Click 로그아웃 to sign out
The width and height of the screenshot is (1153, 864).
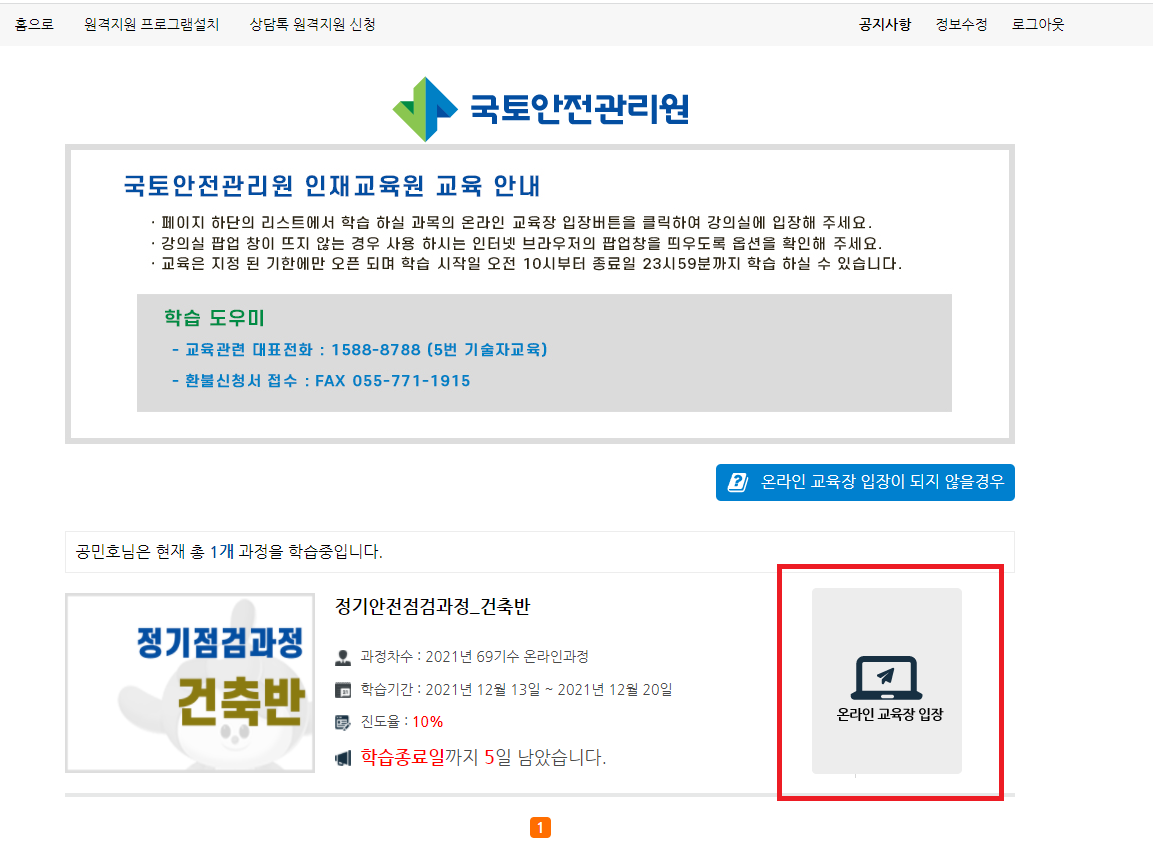tap(1037, 23)
